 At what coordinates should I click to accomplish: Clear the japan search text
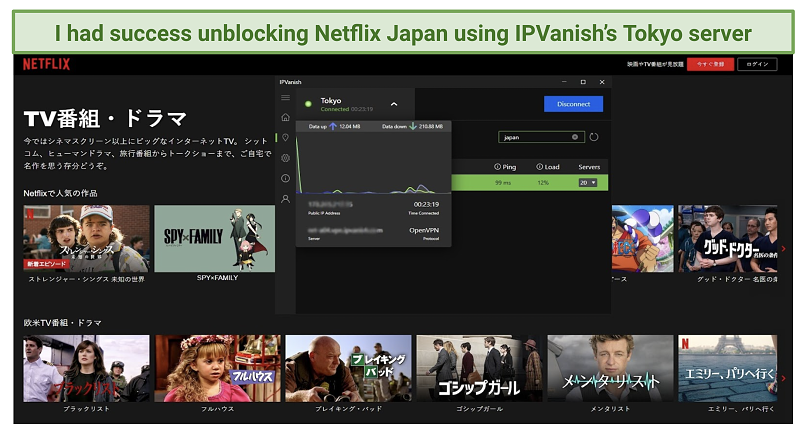[575, 137]
